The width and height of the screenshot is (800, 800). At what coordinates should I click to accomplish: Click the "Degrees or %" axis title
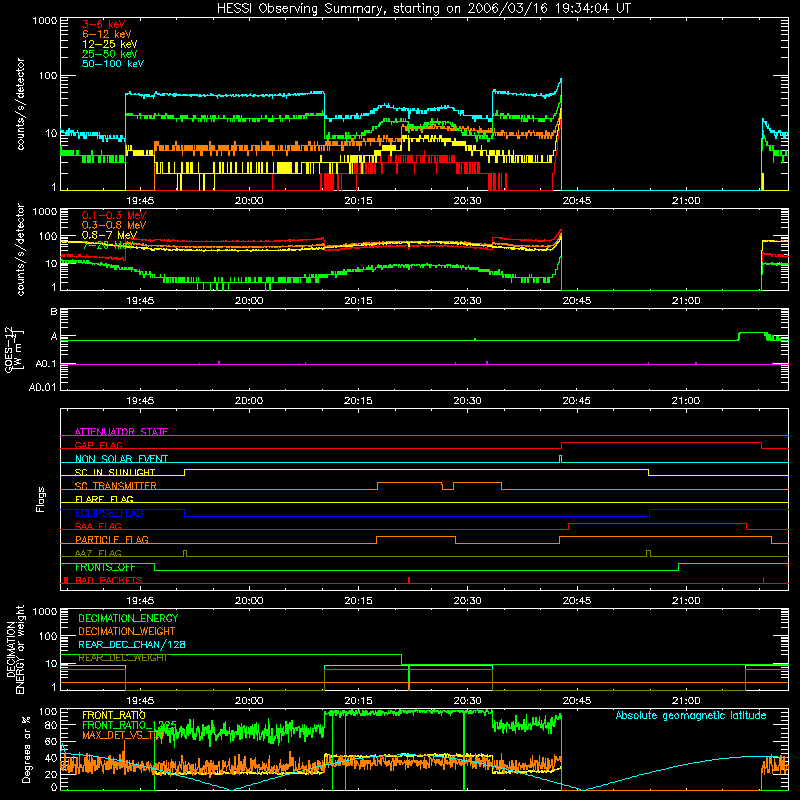(26, 749)
